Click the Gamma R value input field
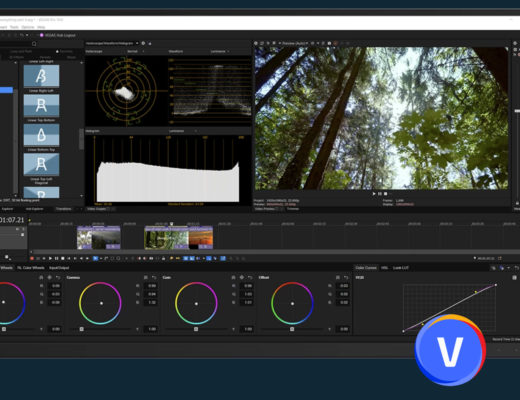520x400 pixels. click(x=151, y=286)
